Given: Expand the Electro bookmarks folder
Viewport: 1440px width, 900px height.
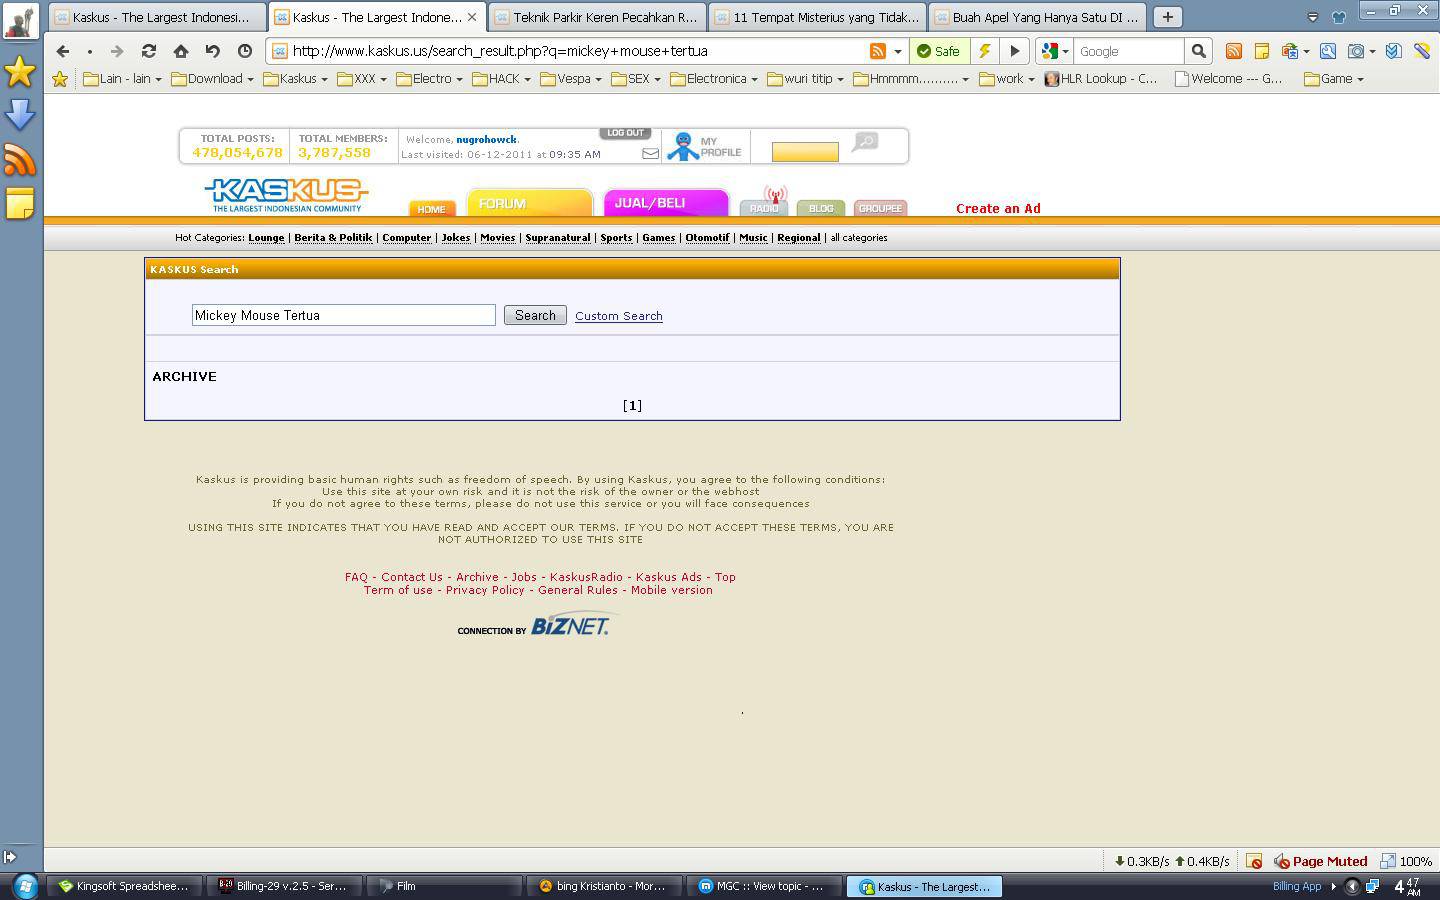Looking at the screenshot, I should coord(430,79).
